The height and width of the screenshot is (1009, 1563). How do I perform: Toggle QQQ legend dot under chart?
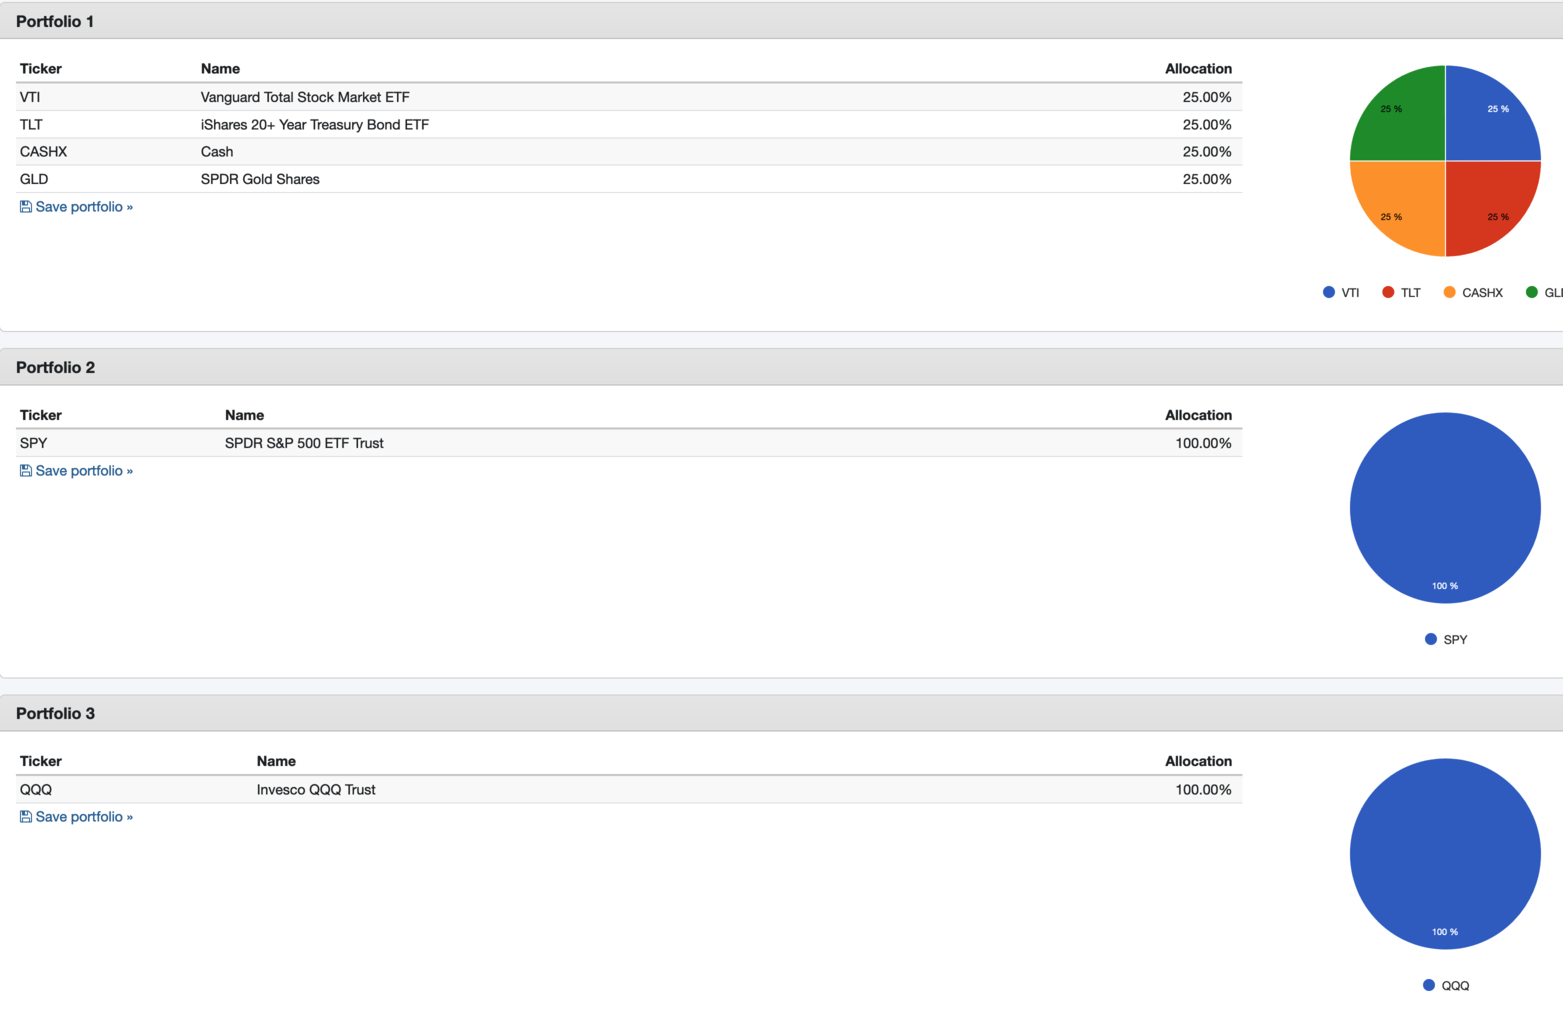tap(1429, 985)
